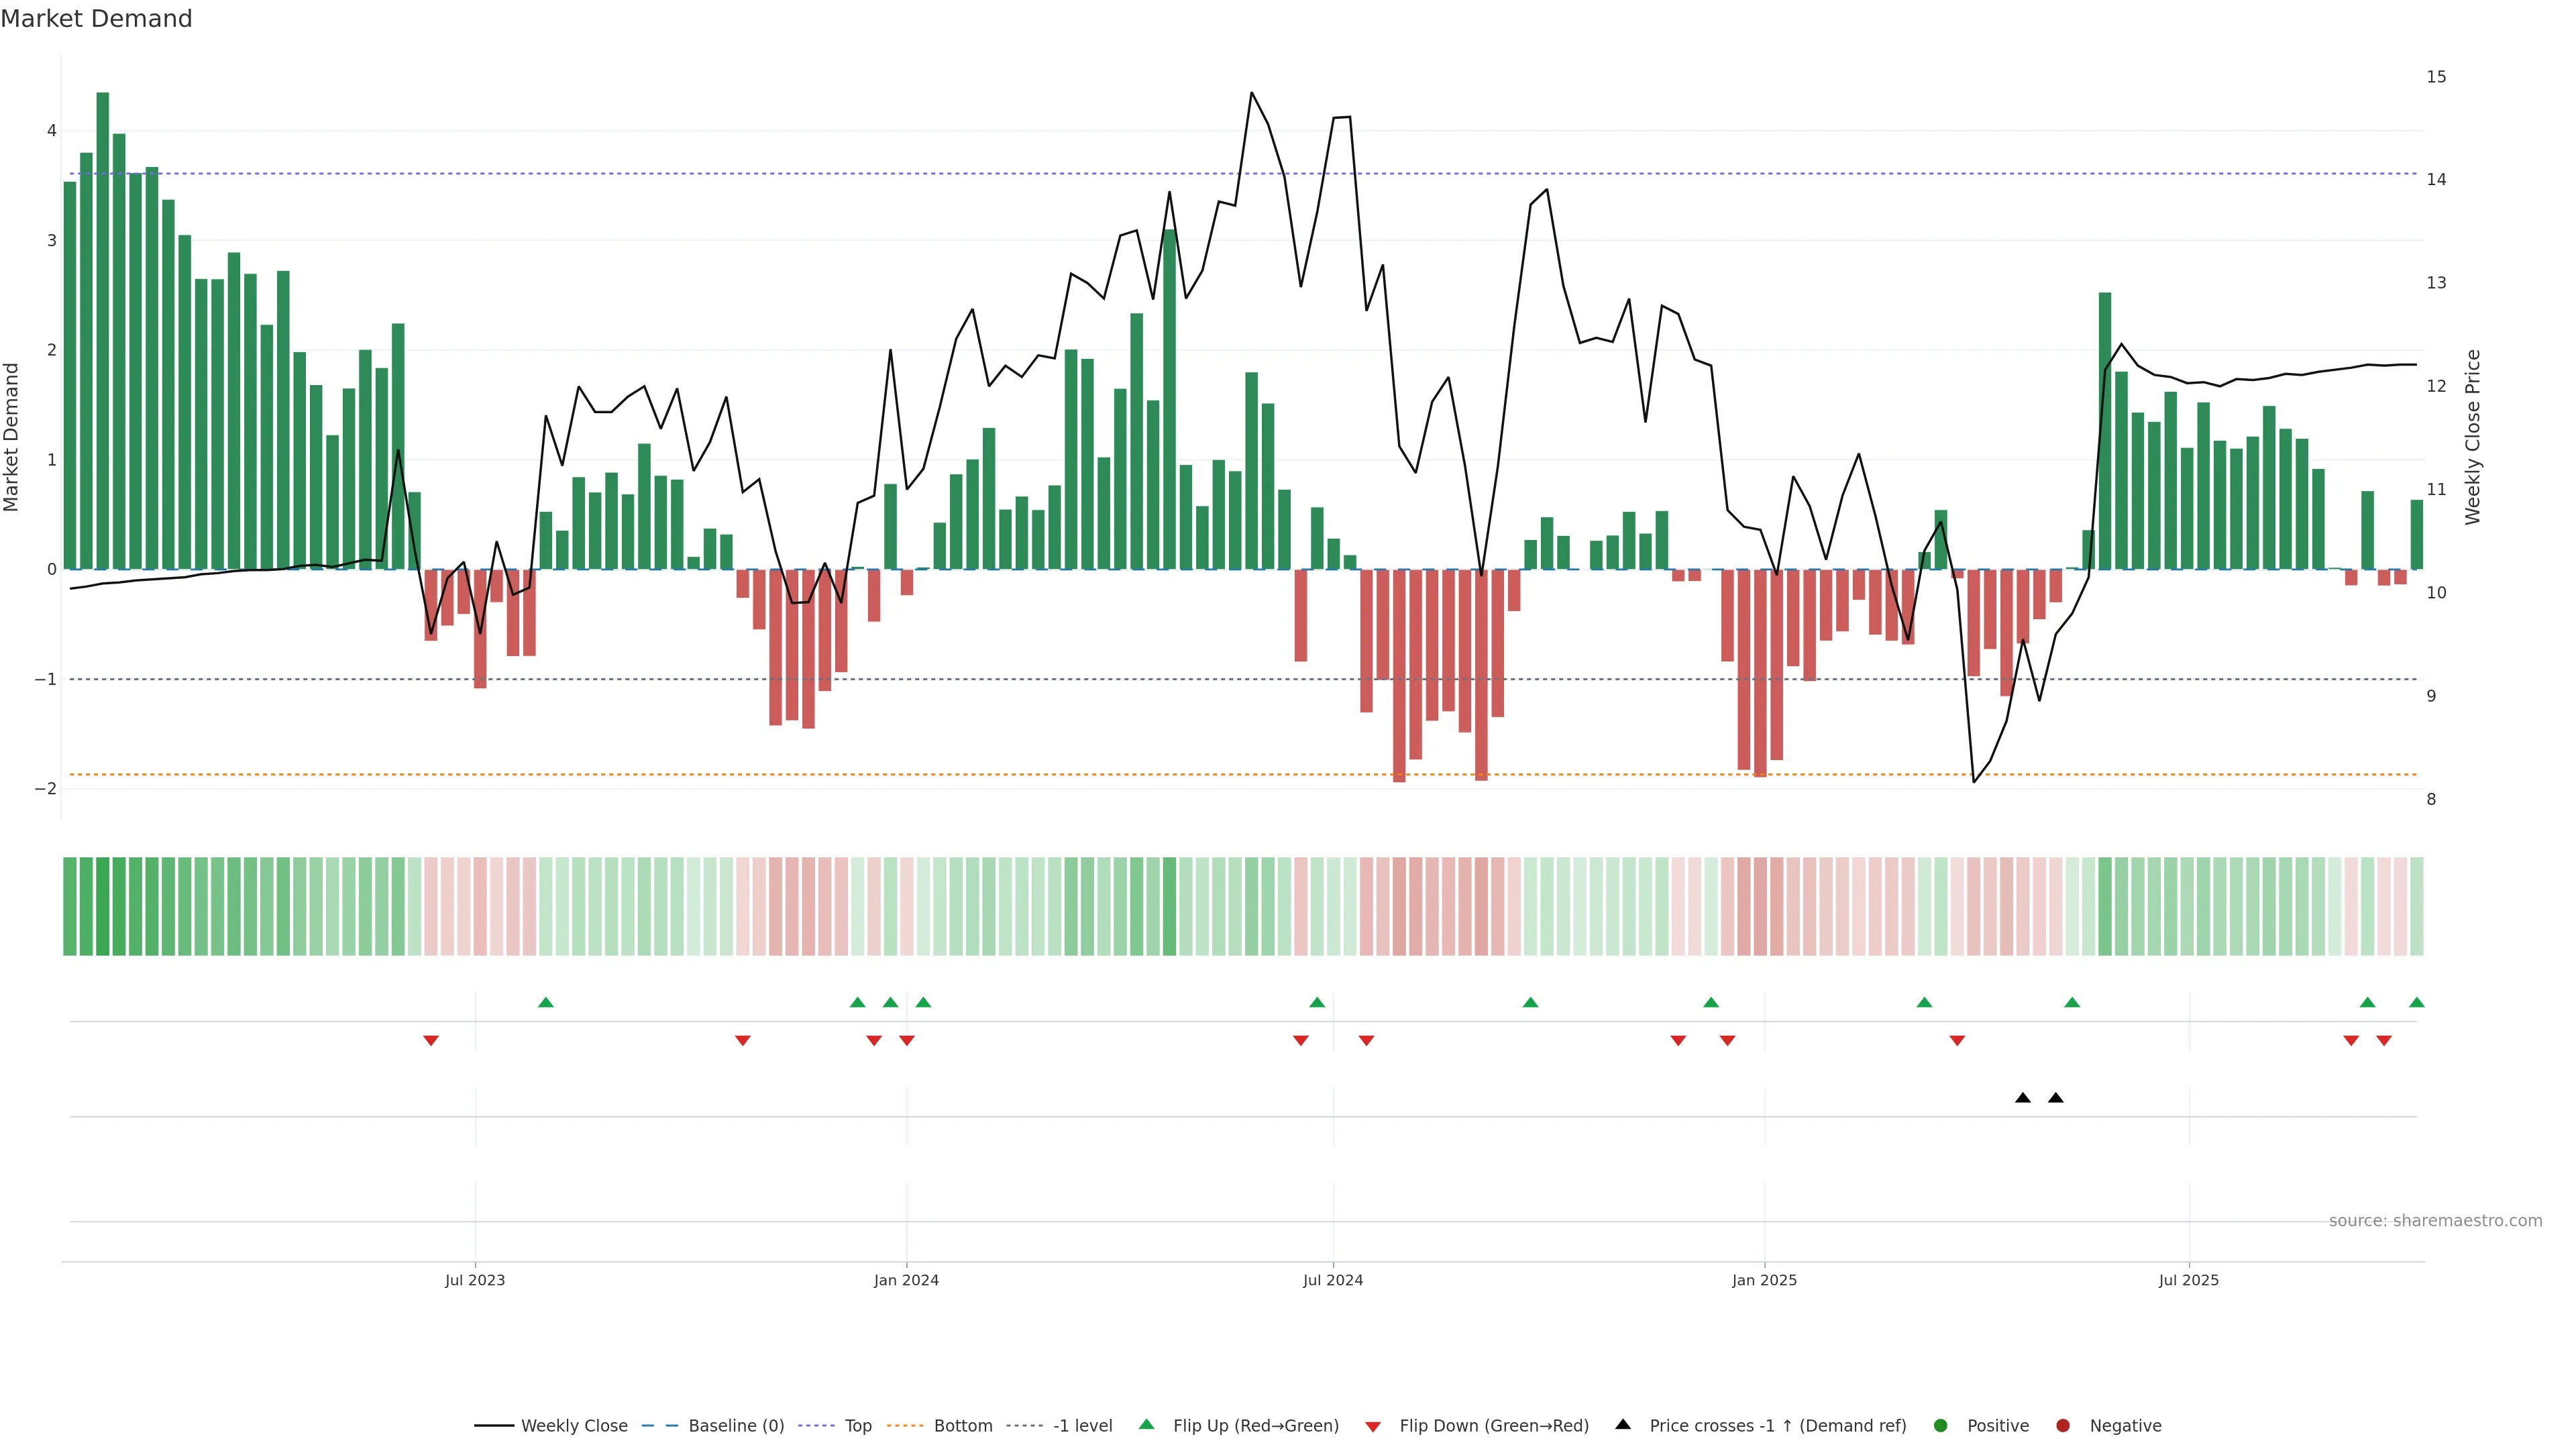This screenshot has width=2576, height=1449.
Task: Click the rightmost green flip-up triangle marker
Action: (2416, 1002)
